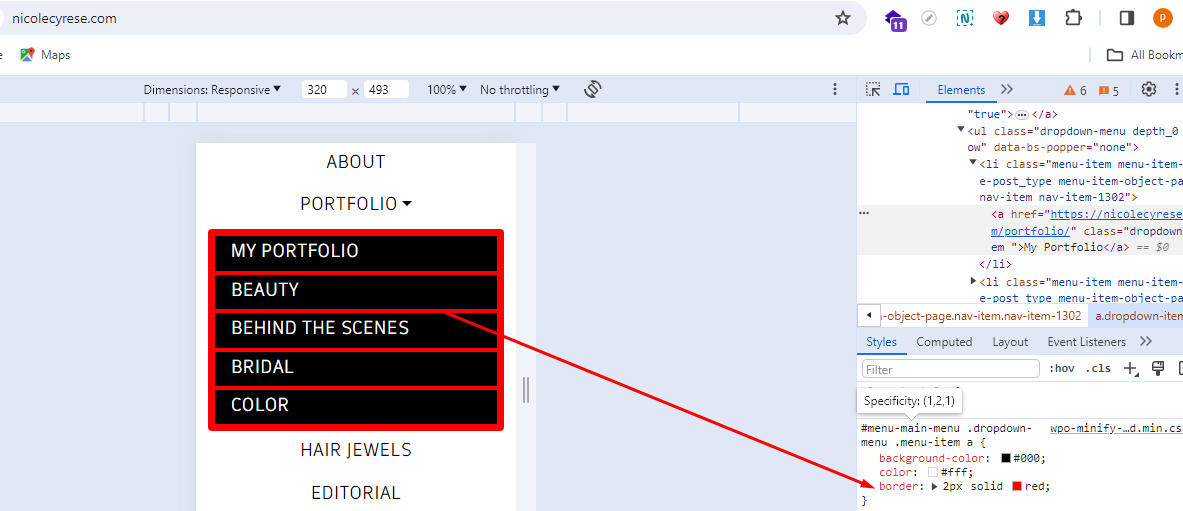
Task: Add a new style rule plus icon
Action: coord(1130,368)
